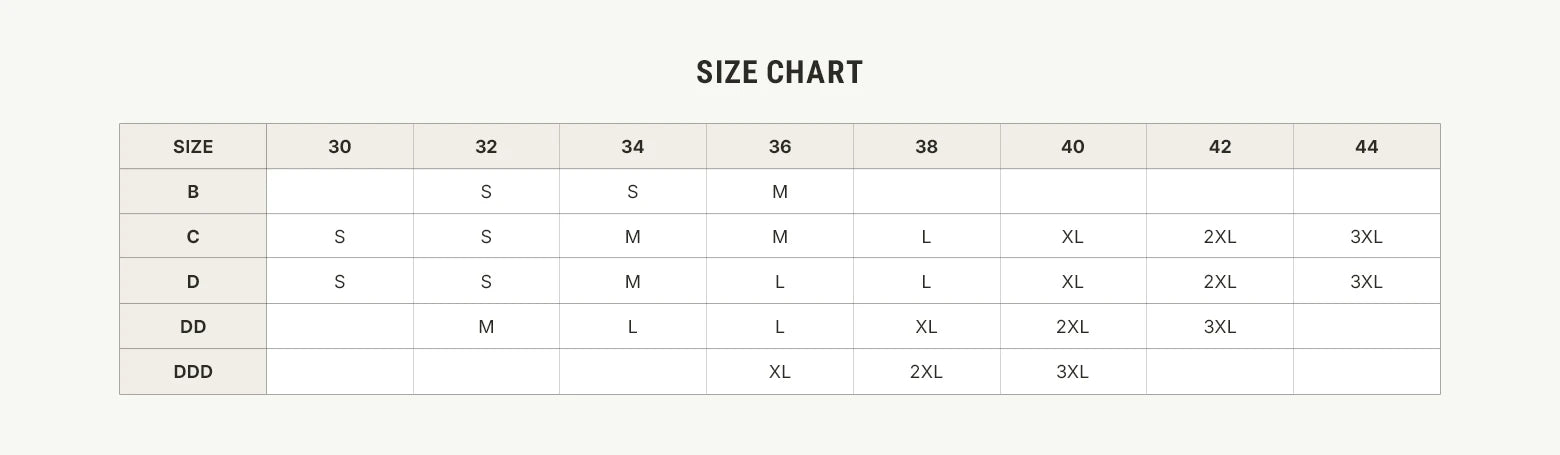This screenshot has height=455, width=1560.
Task: Click the band size 30 column header
Action: (340, 146)
